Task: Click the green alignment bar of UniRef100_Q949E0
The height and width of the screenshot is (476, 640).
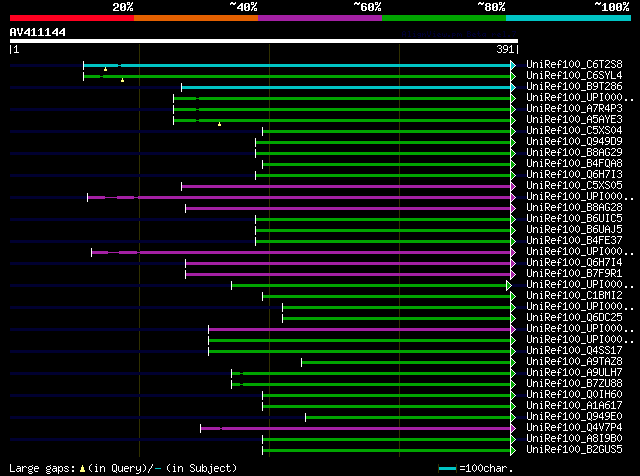Action: 408,418
